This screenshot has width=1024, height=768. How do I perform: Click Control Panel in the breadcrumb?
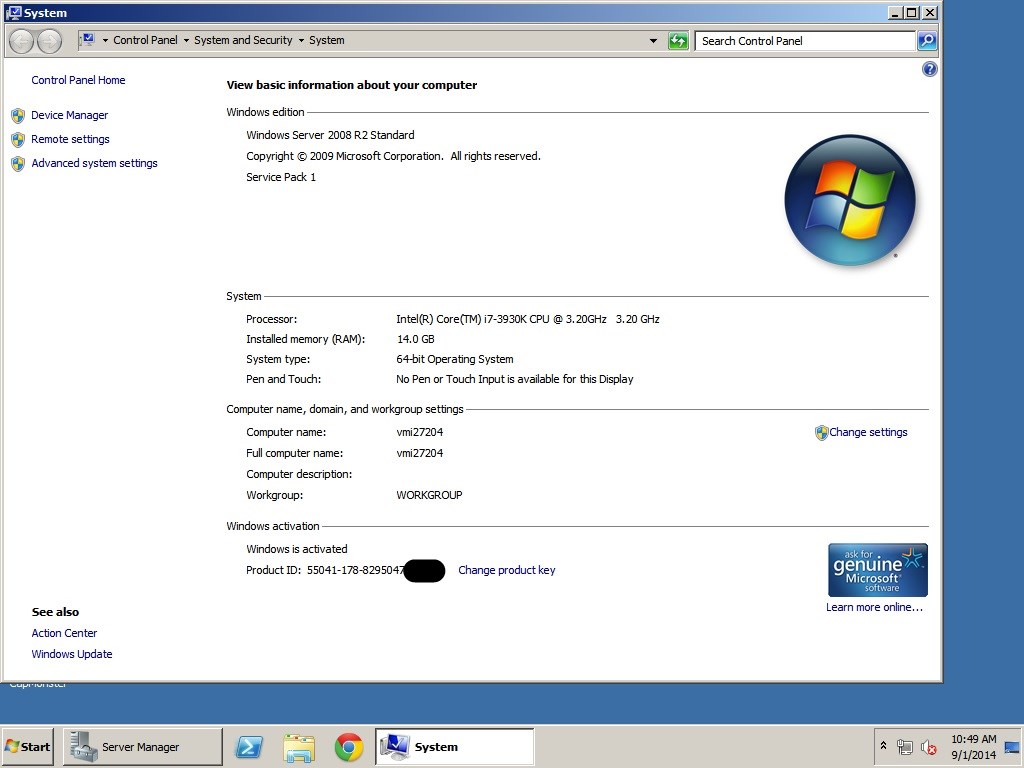[145, 40]
